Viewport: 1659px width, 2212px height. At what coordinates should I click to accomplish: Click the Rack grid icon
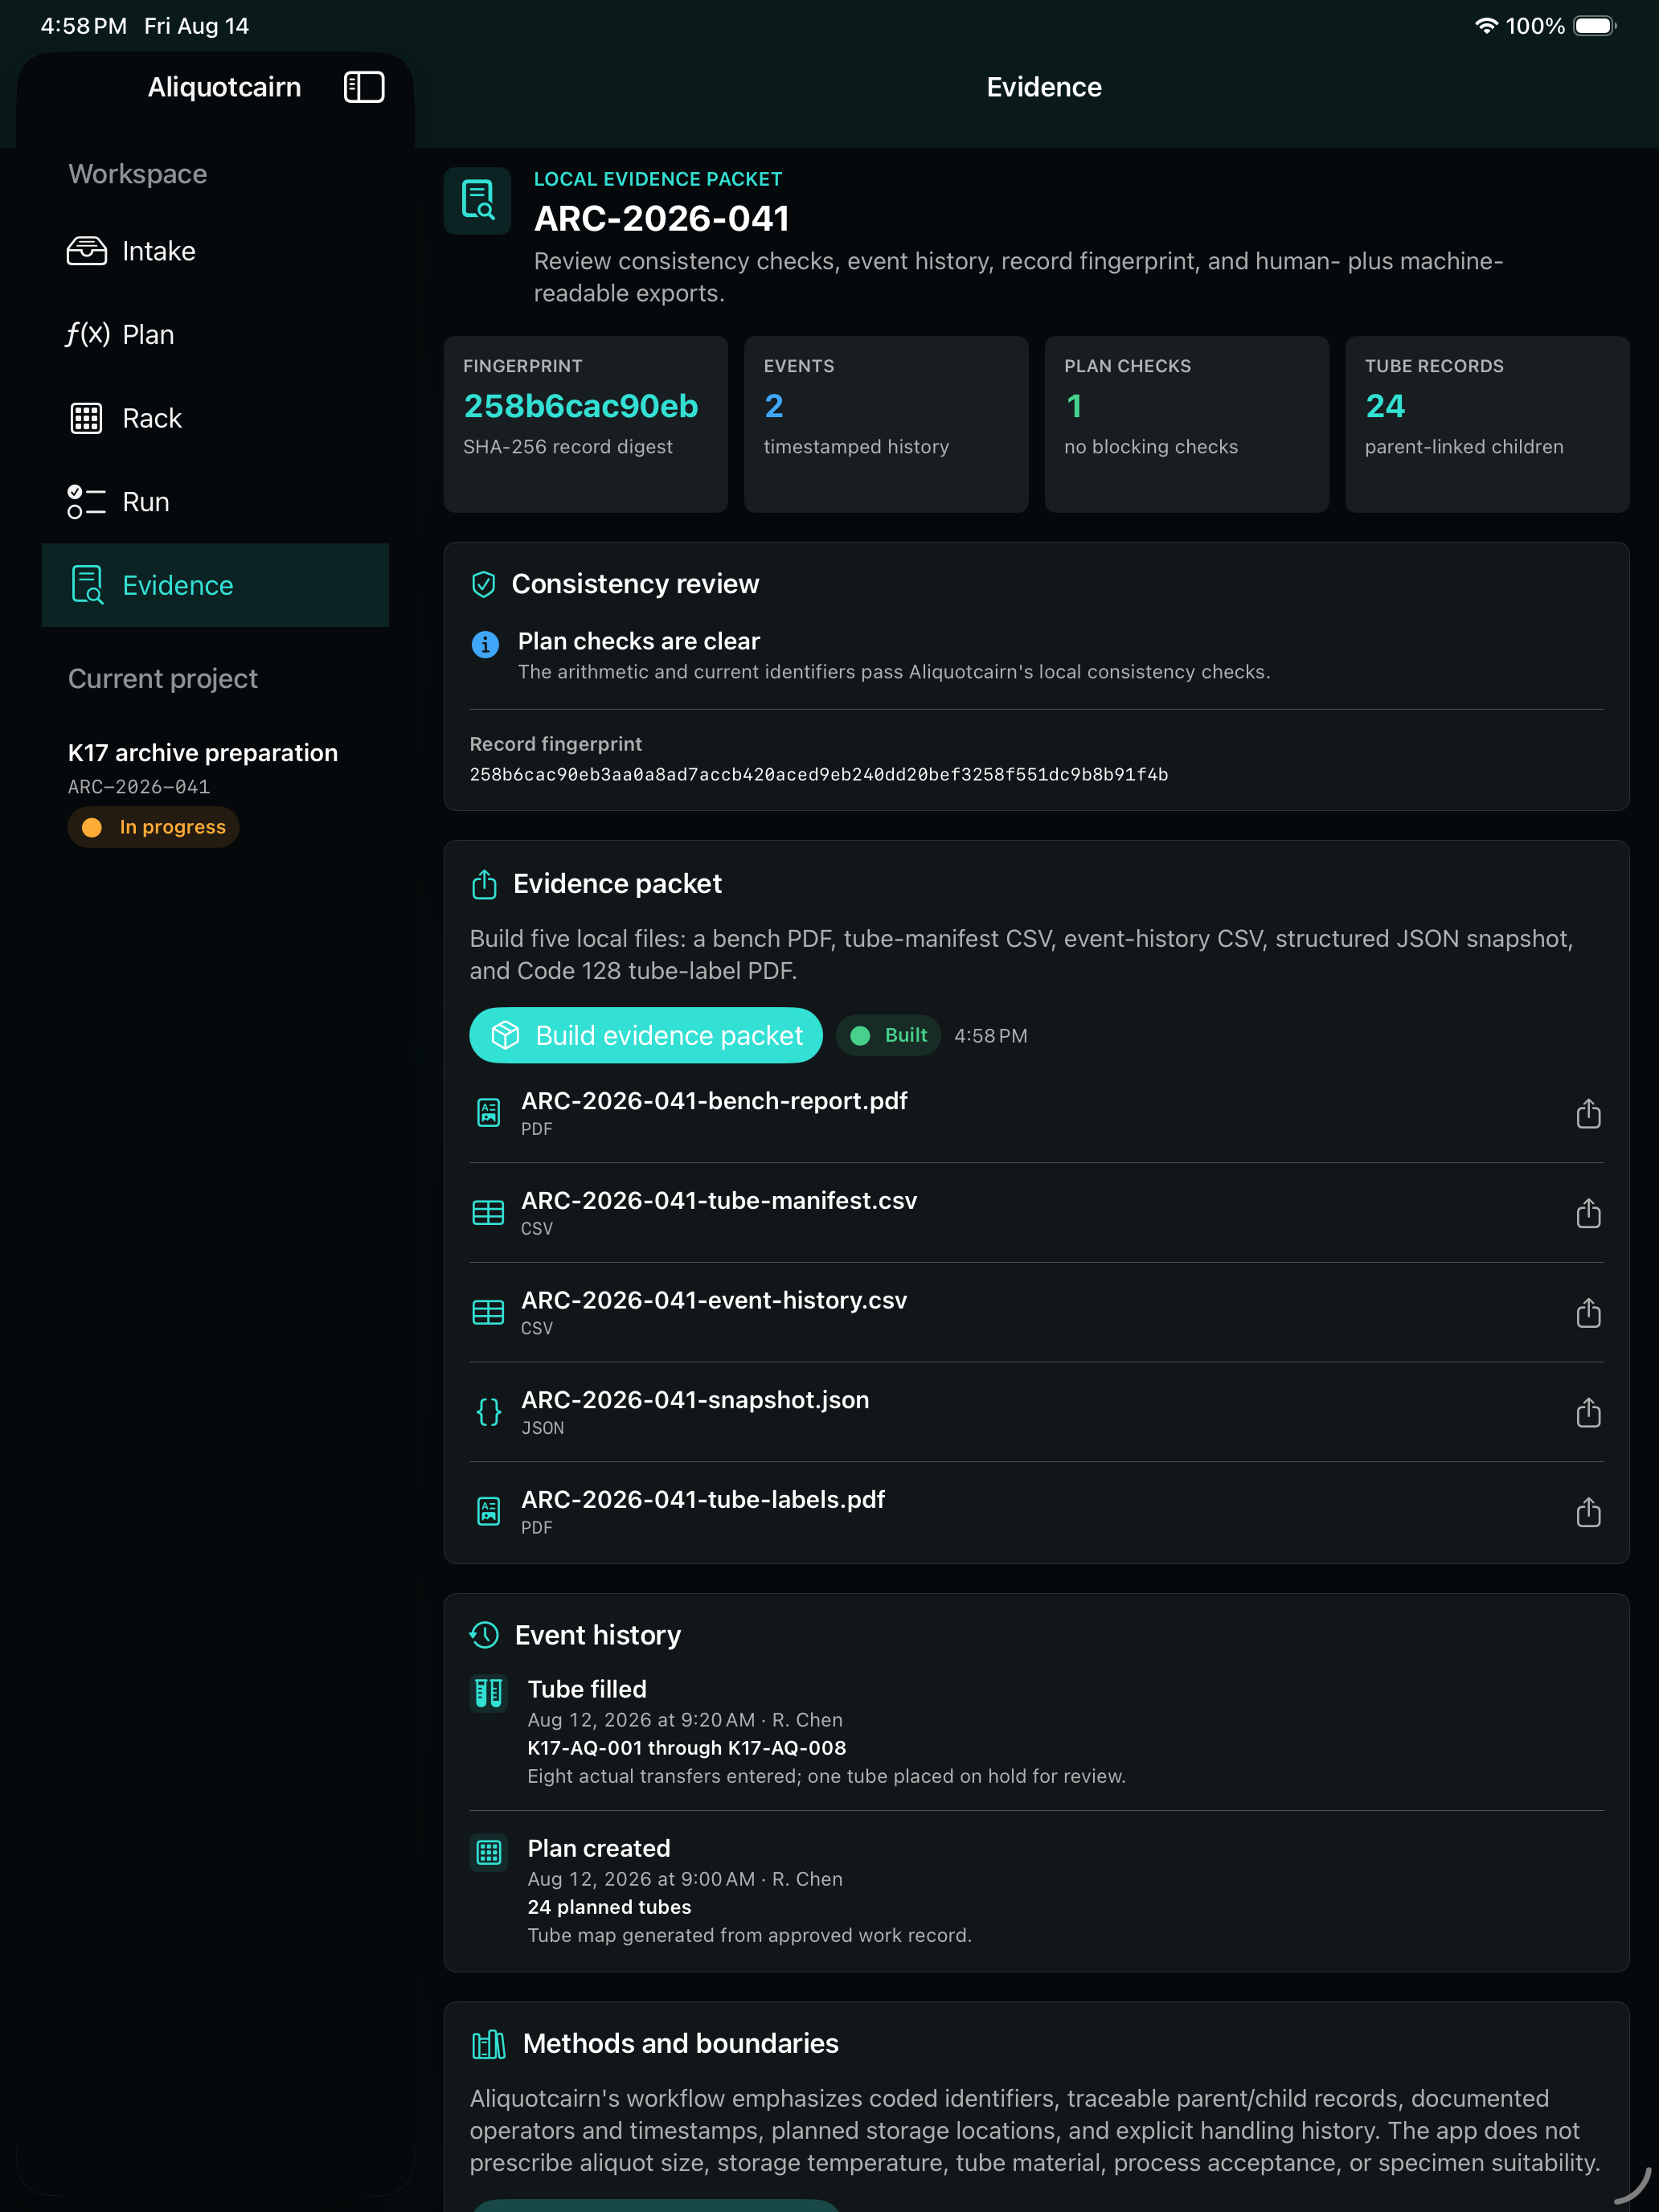tap(87, 418)
